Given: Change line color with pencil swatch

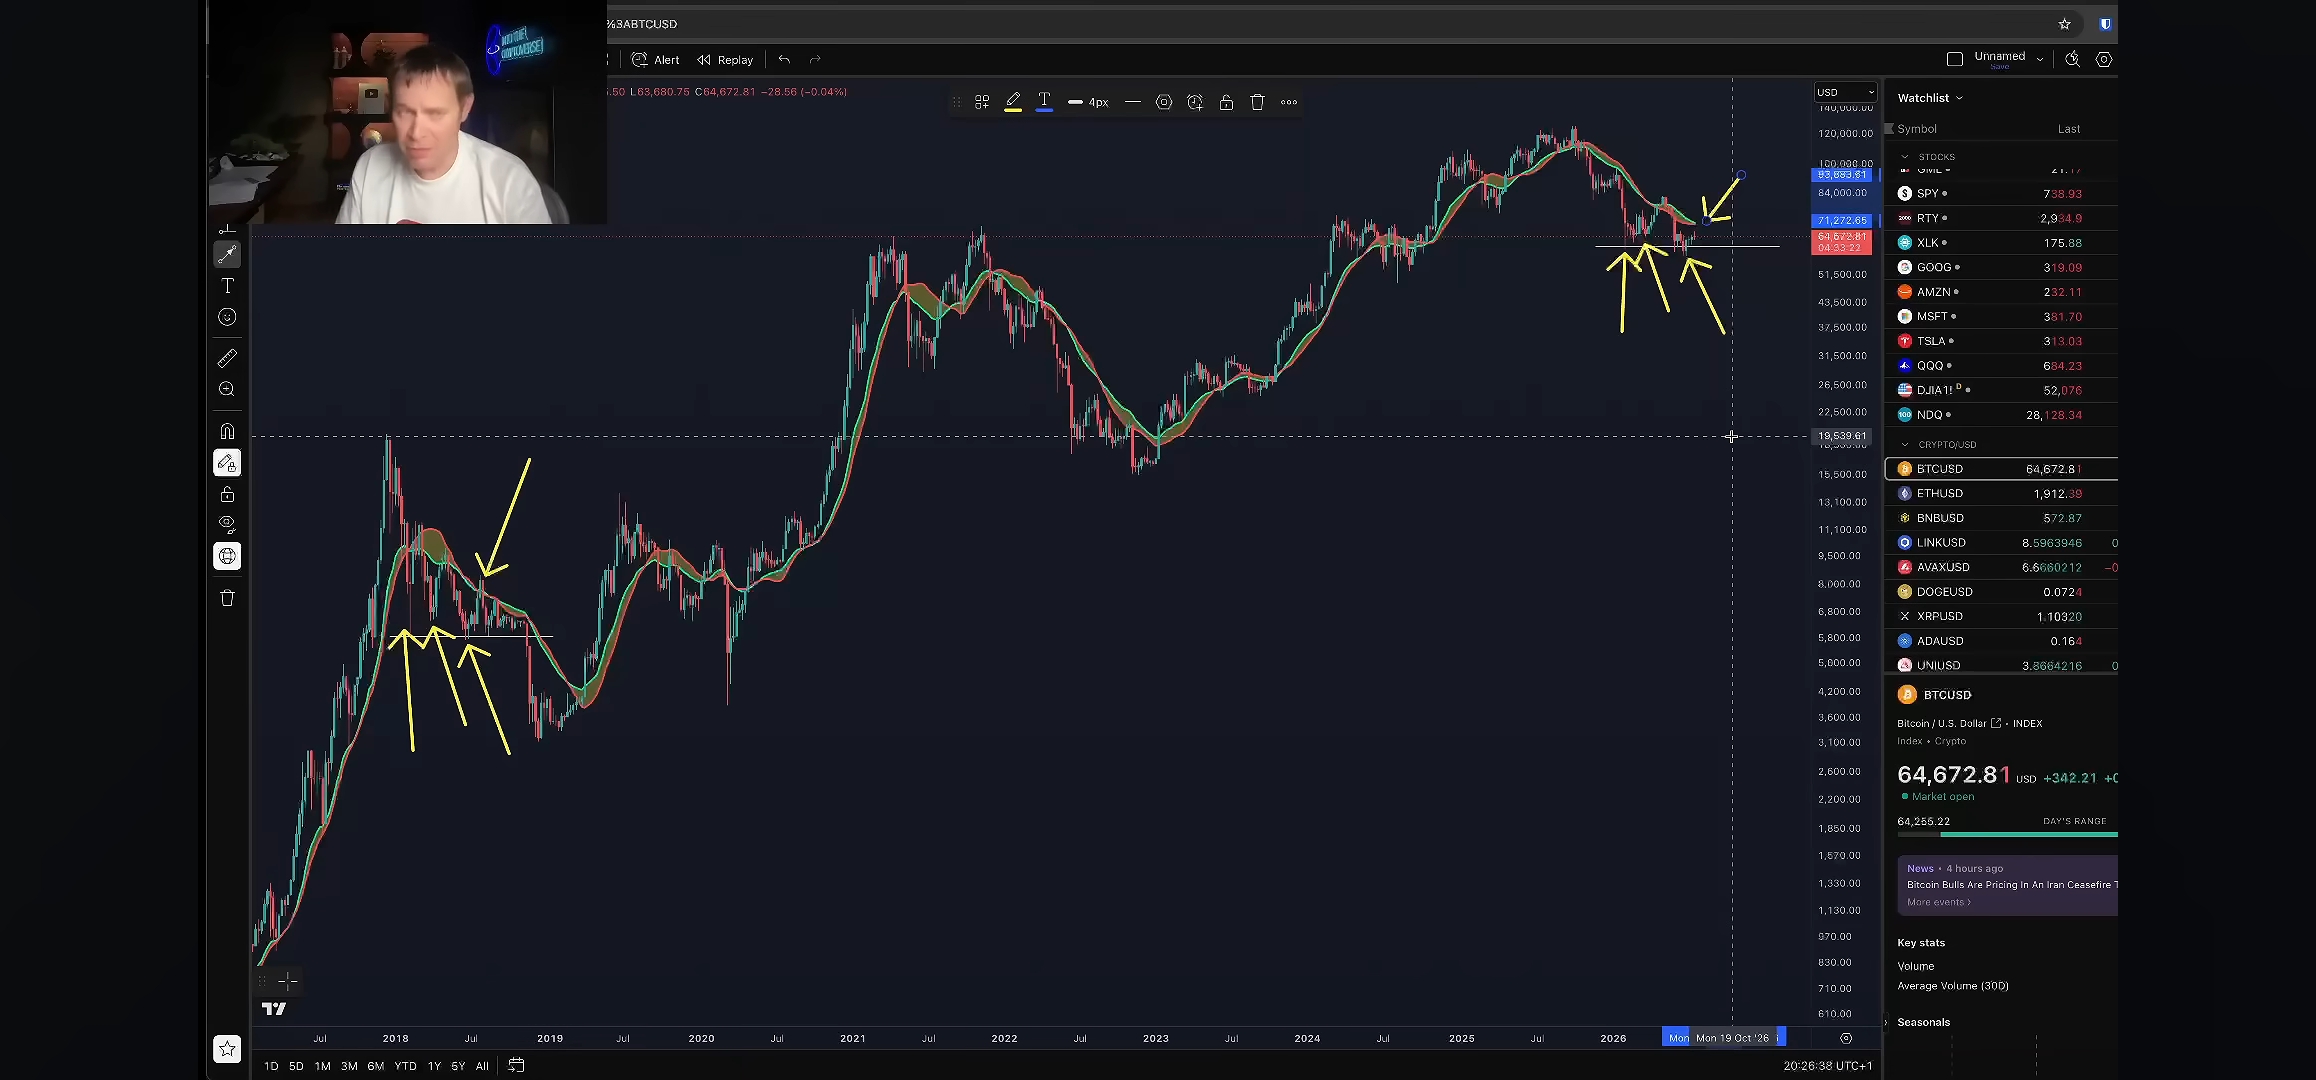Looking at the screenshot, I should [1013, 102].
